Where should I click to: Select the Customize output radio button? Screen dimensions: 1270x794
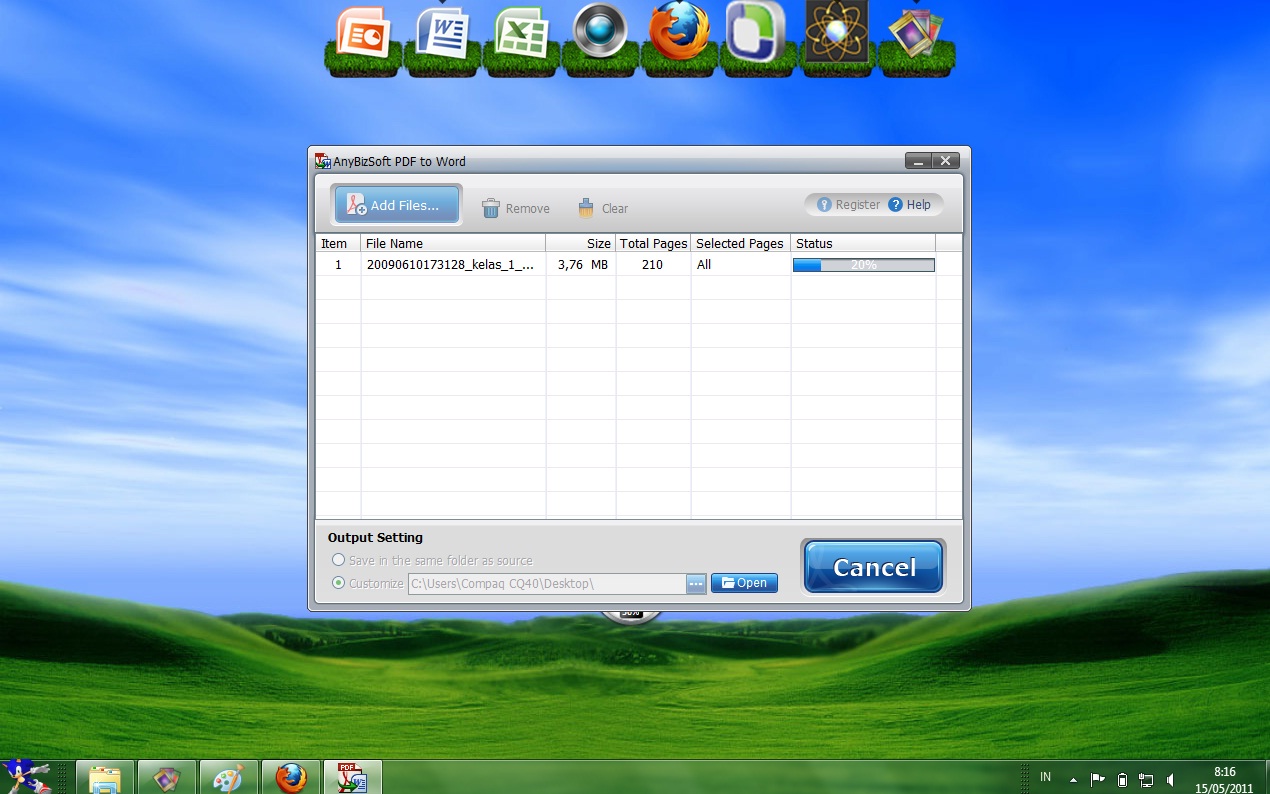click(x=338, y=583)
